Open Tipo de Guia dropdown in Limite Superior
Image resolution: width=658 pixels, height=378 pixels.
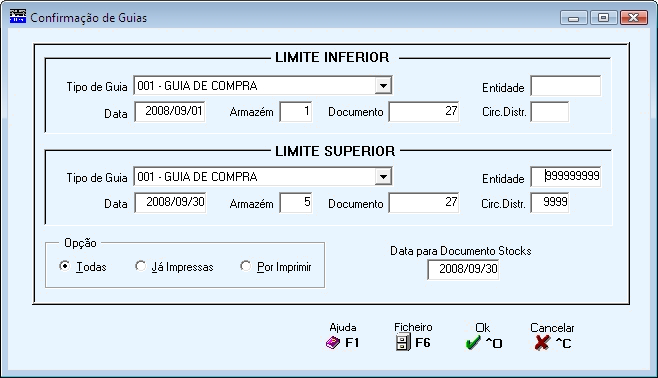(383, 177)
